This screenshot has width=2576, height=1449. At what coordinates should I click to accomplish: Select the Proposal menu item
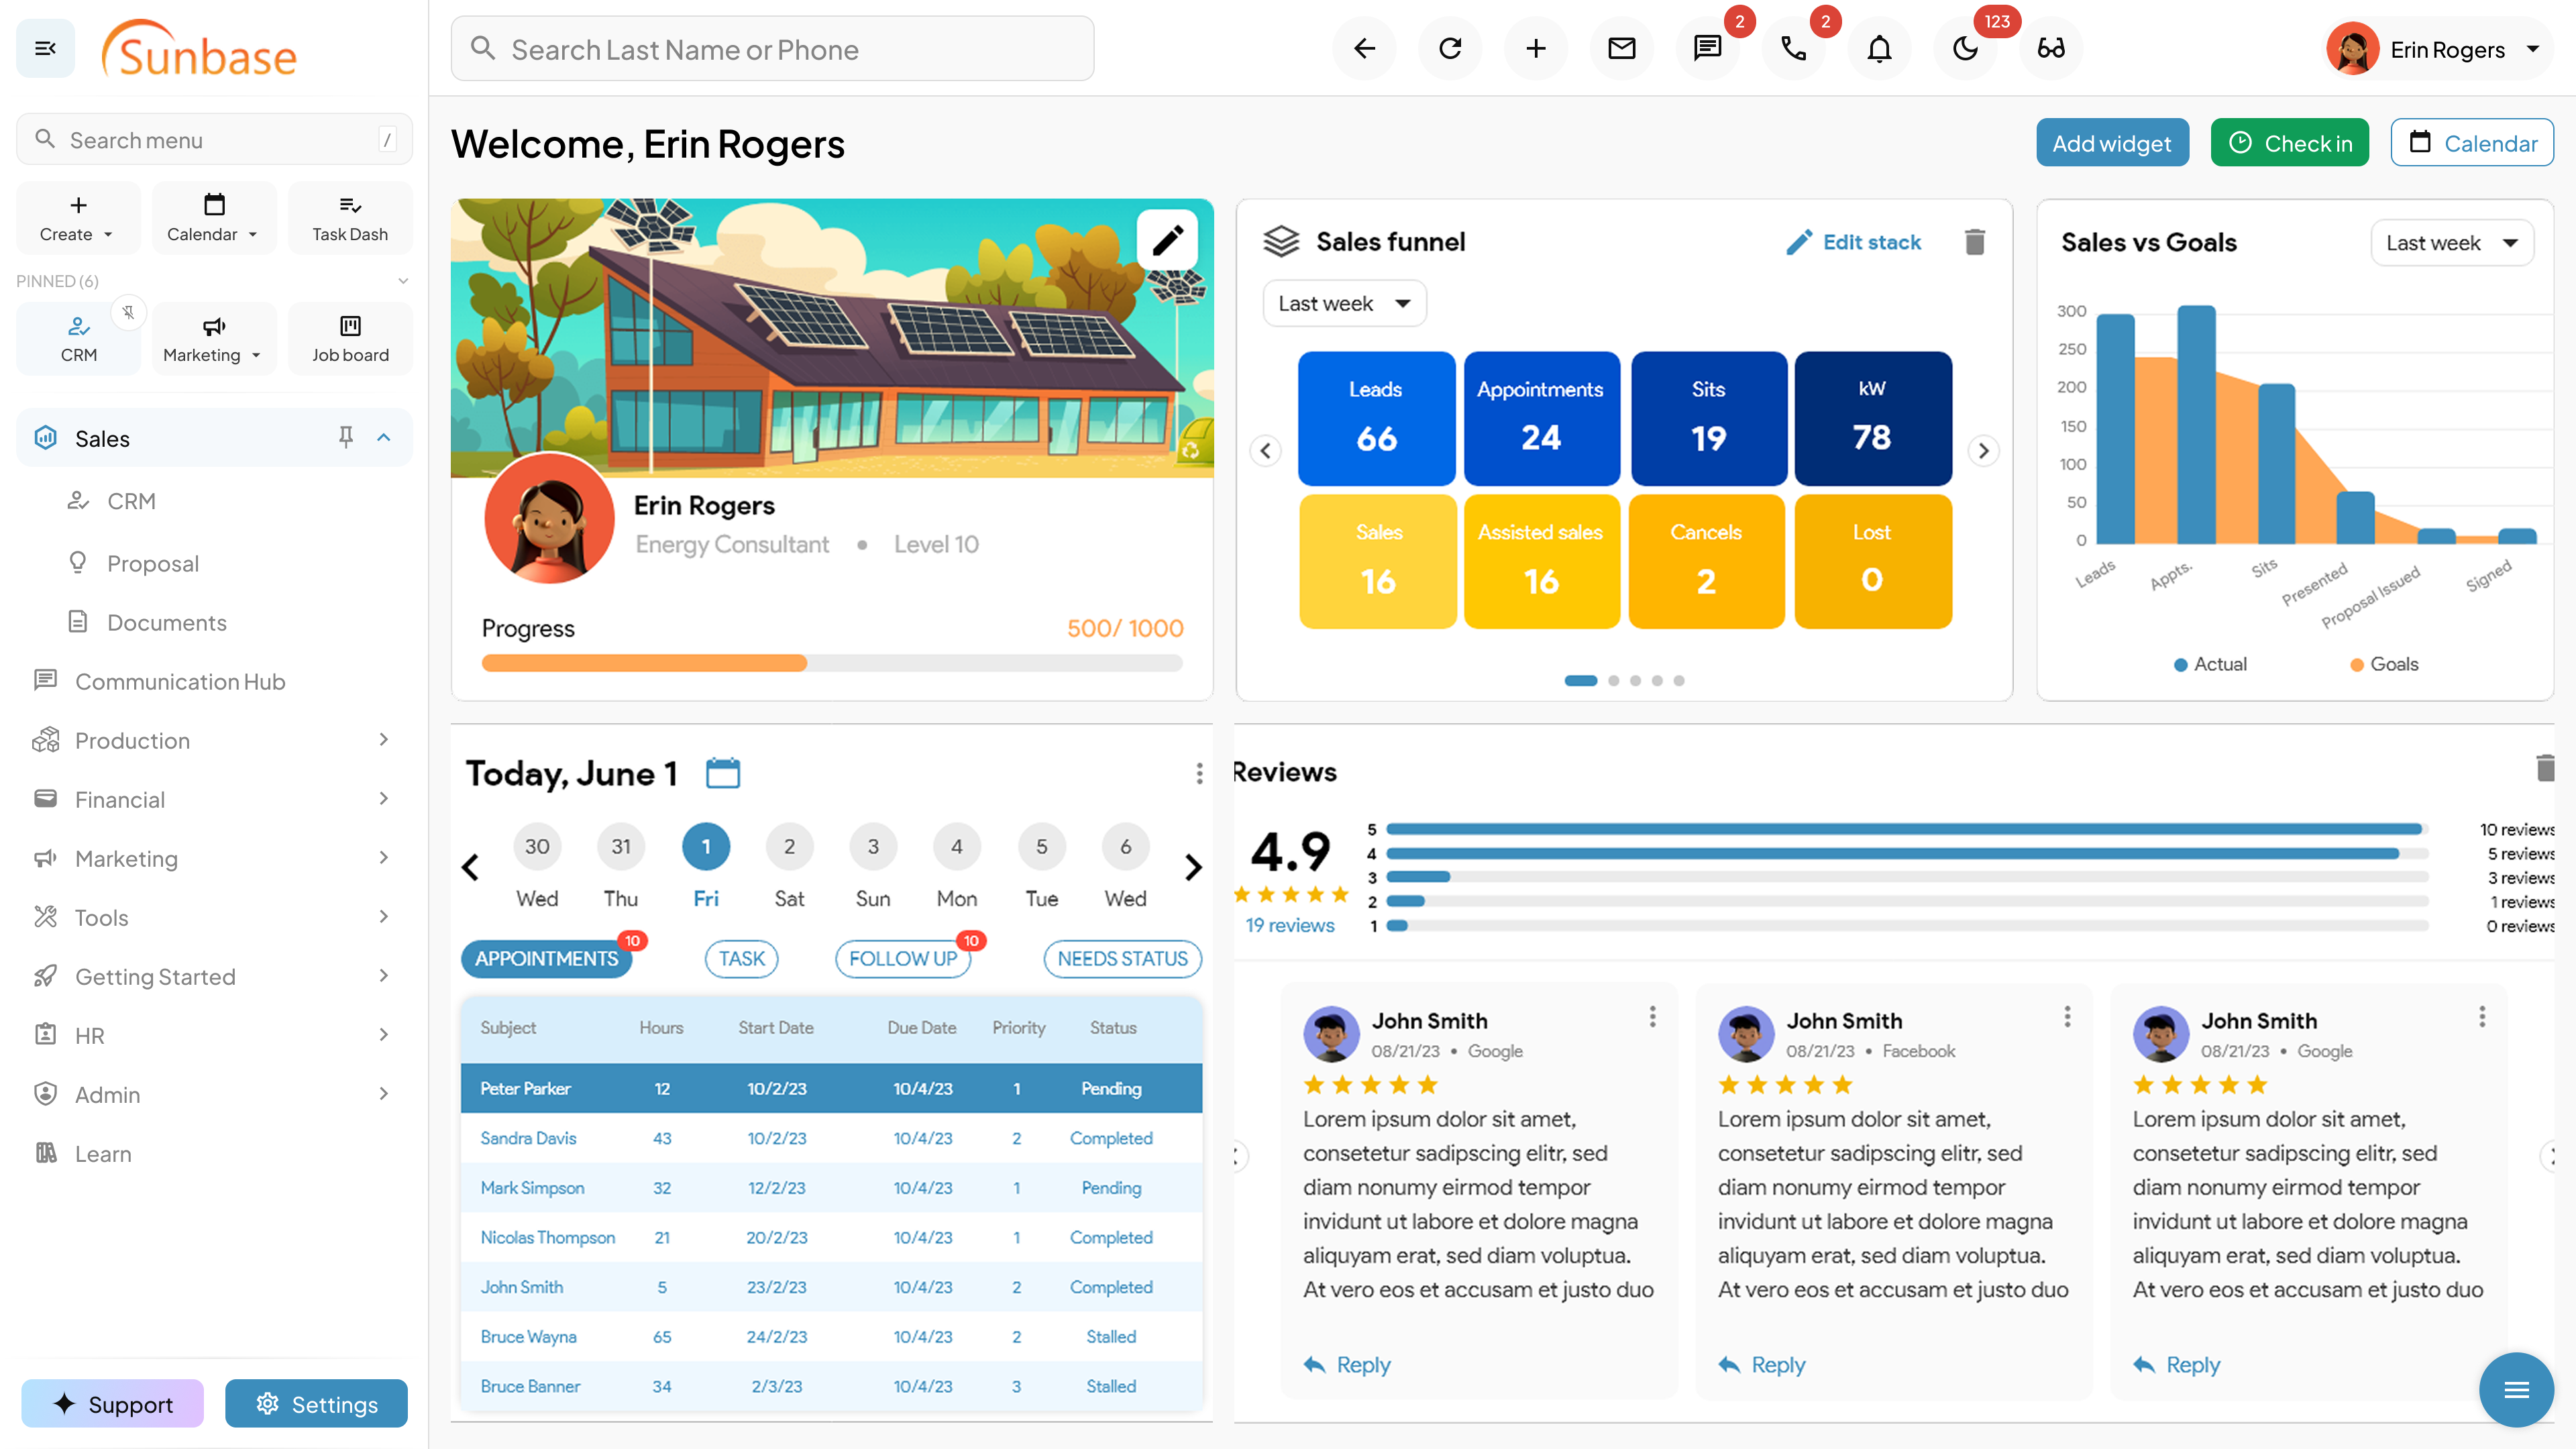coord(152,563)
